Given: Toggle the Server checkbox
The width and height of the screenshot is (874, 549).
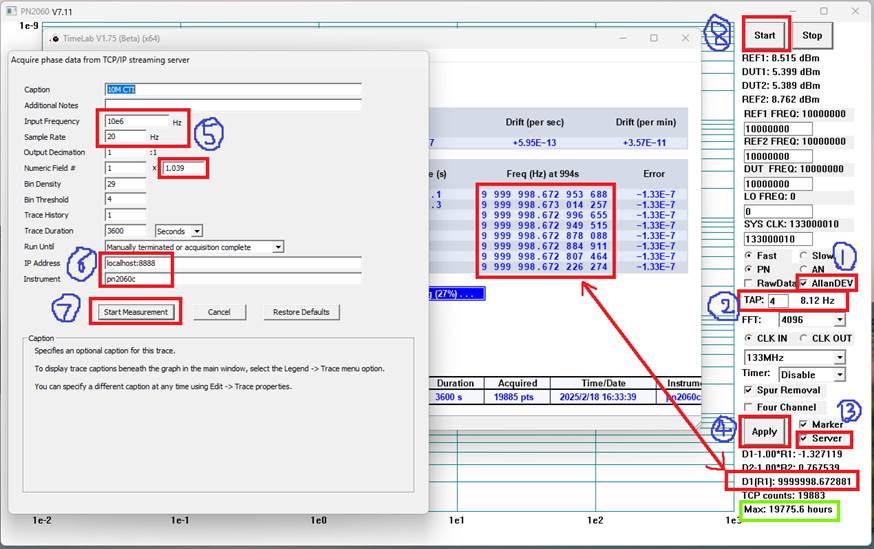Looking at the screenshot, I should click(x=803, y=439).
